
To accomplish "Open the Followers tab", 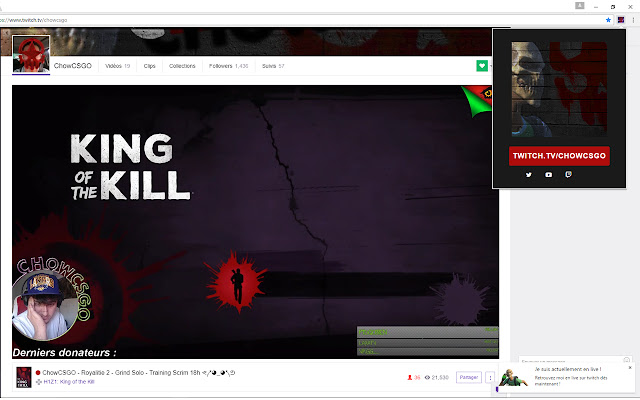I will click(228, 66).
